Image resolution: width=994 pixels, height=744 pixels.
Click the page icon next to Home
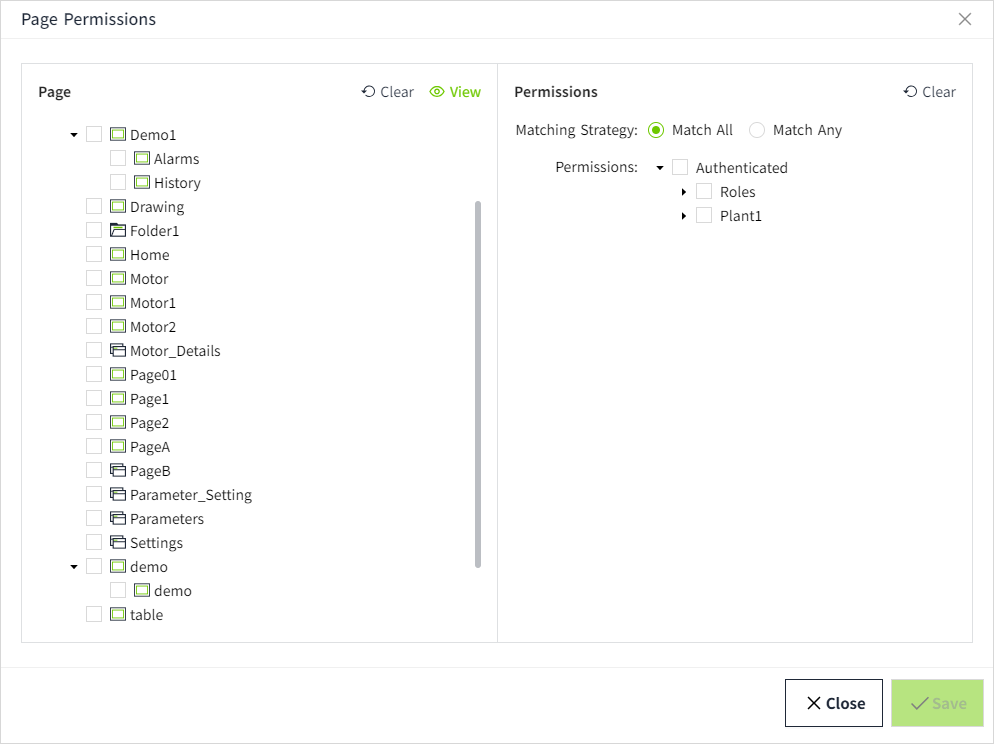point(118,255)
